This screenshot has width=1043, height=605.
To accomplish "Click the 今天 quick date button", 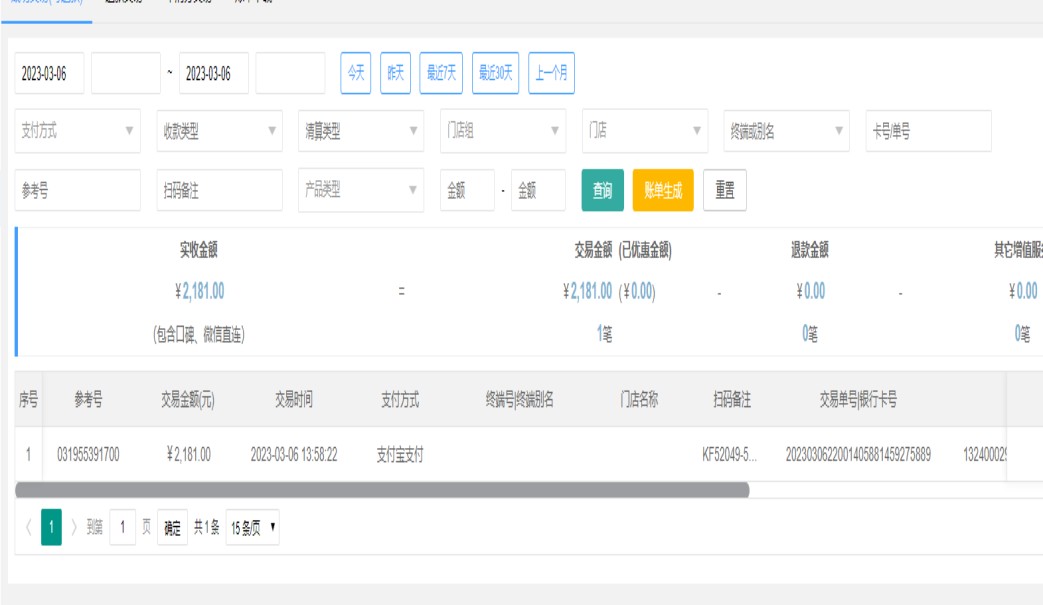I will tap(356, 73).
